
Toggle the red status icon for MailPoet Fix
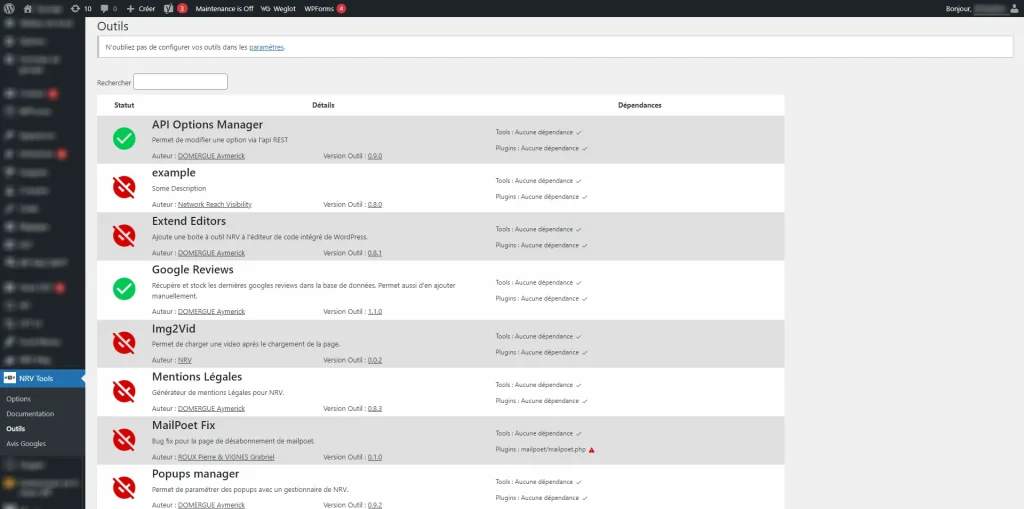pos(124,439)
